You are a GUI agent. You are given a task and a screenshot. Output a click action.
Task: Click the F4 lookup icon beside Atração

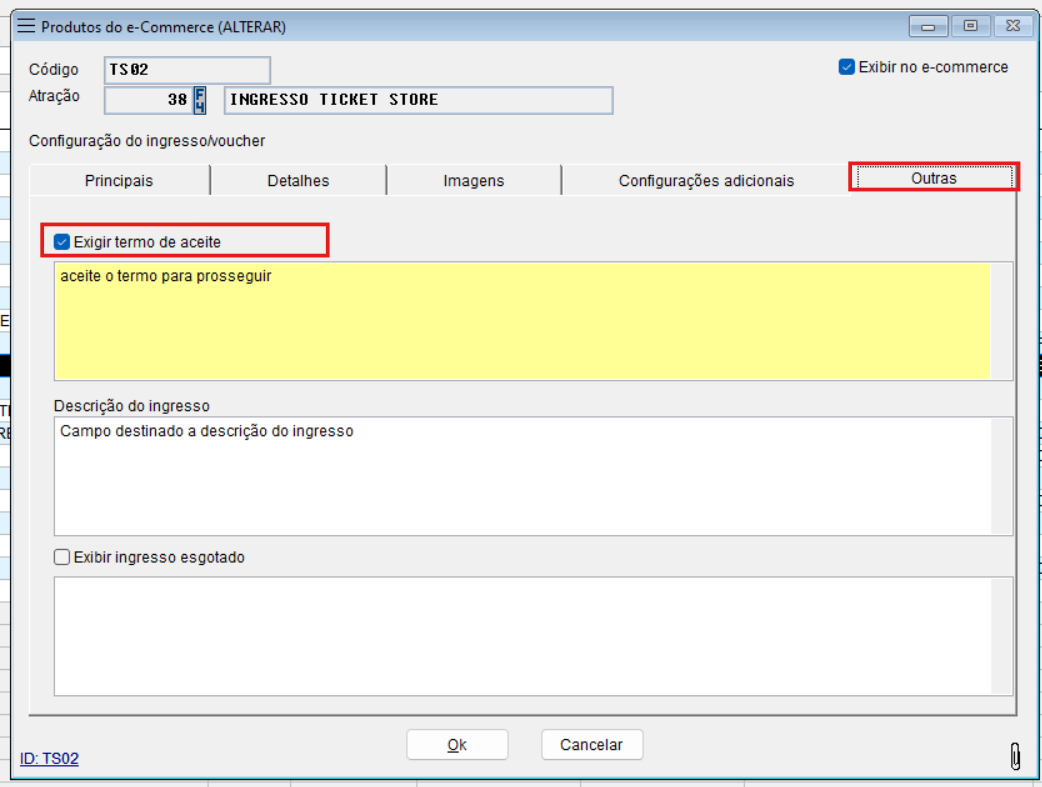tap(200, 100)
